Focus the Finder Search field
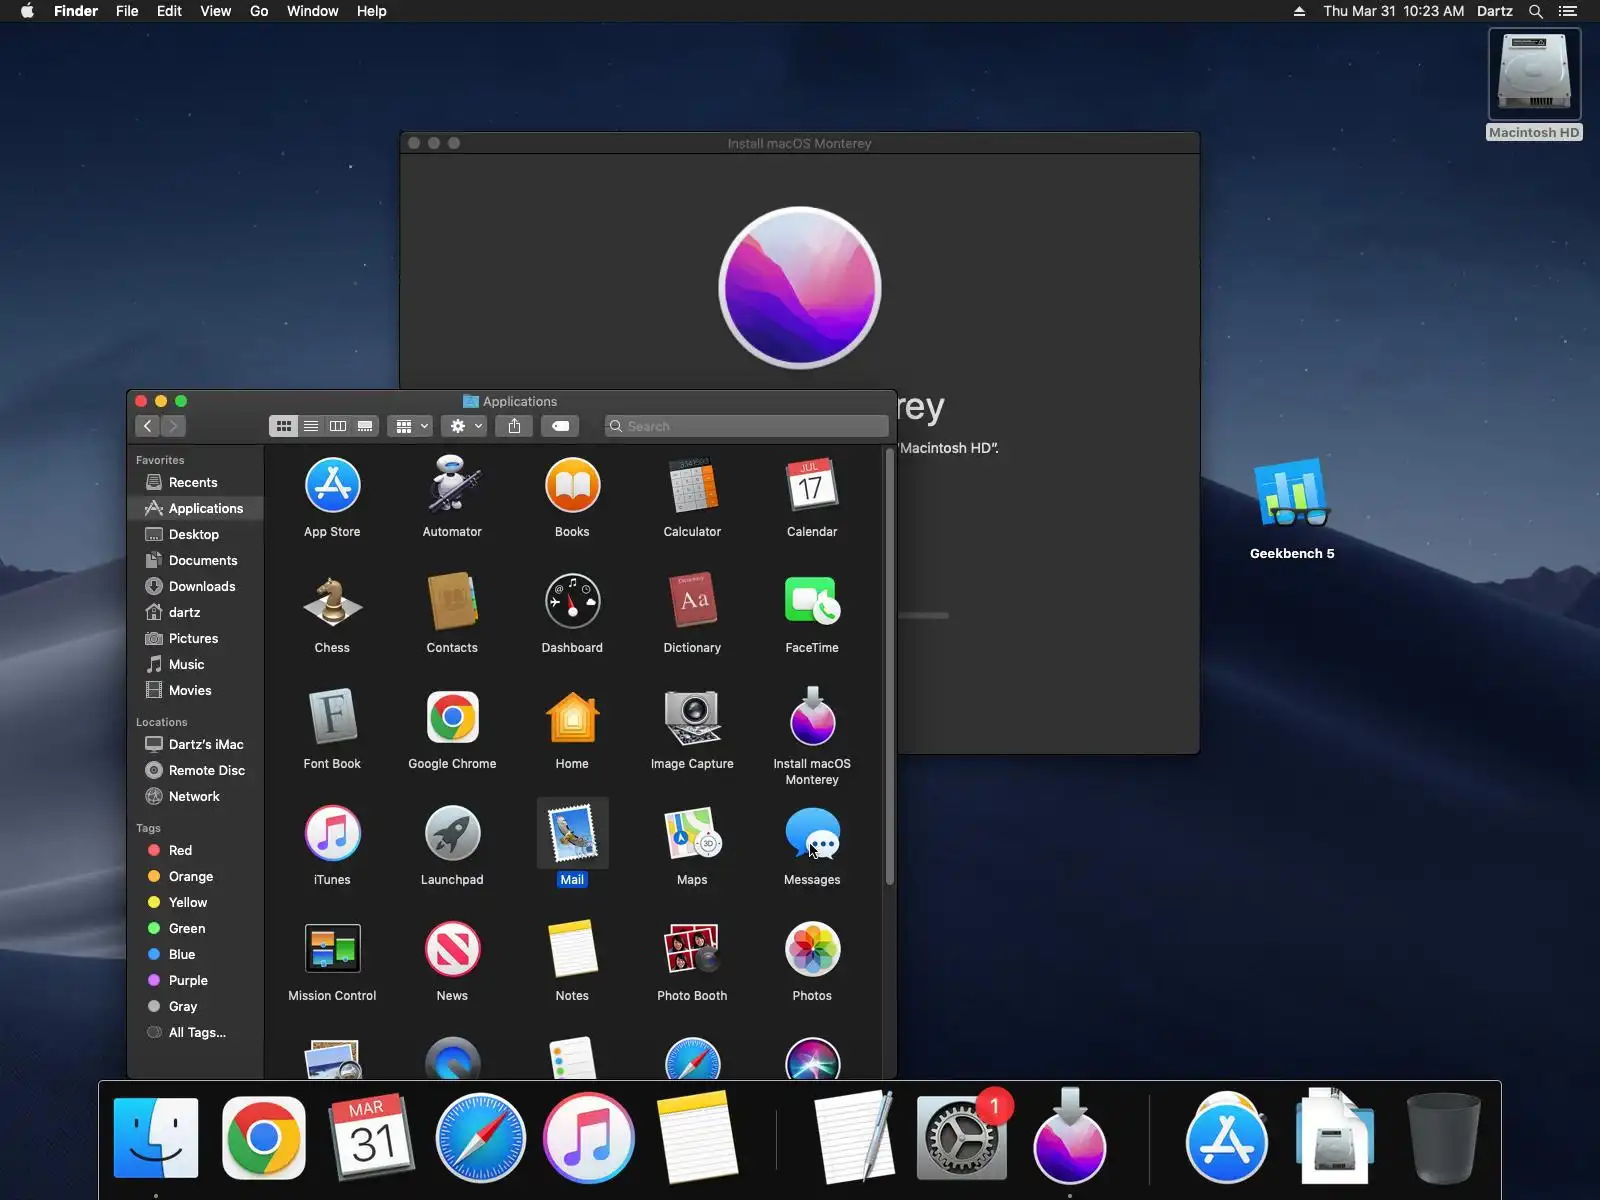Image resolution: width=1600 pixels, height=1200 pixels. point(746,426)
